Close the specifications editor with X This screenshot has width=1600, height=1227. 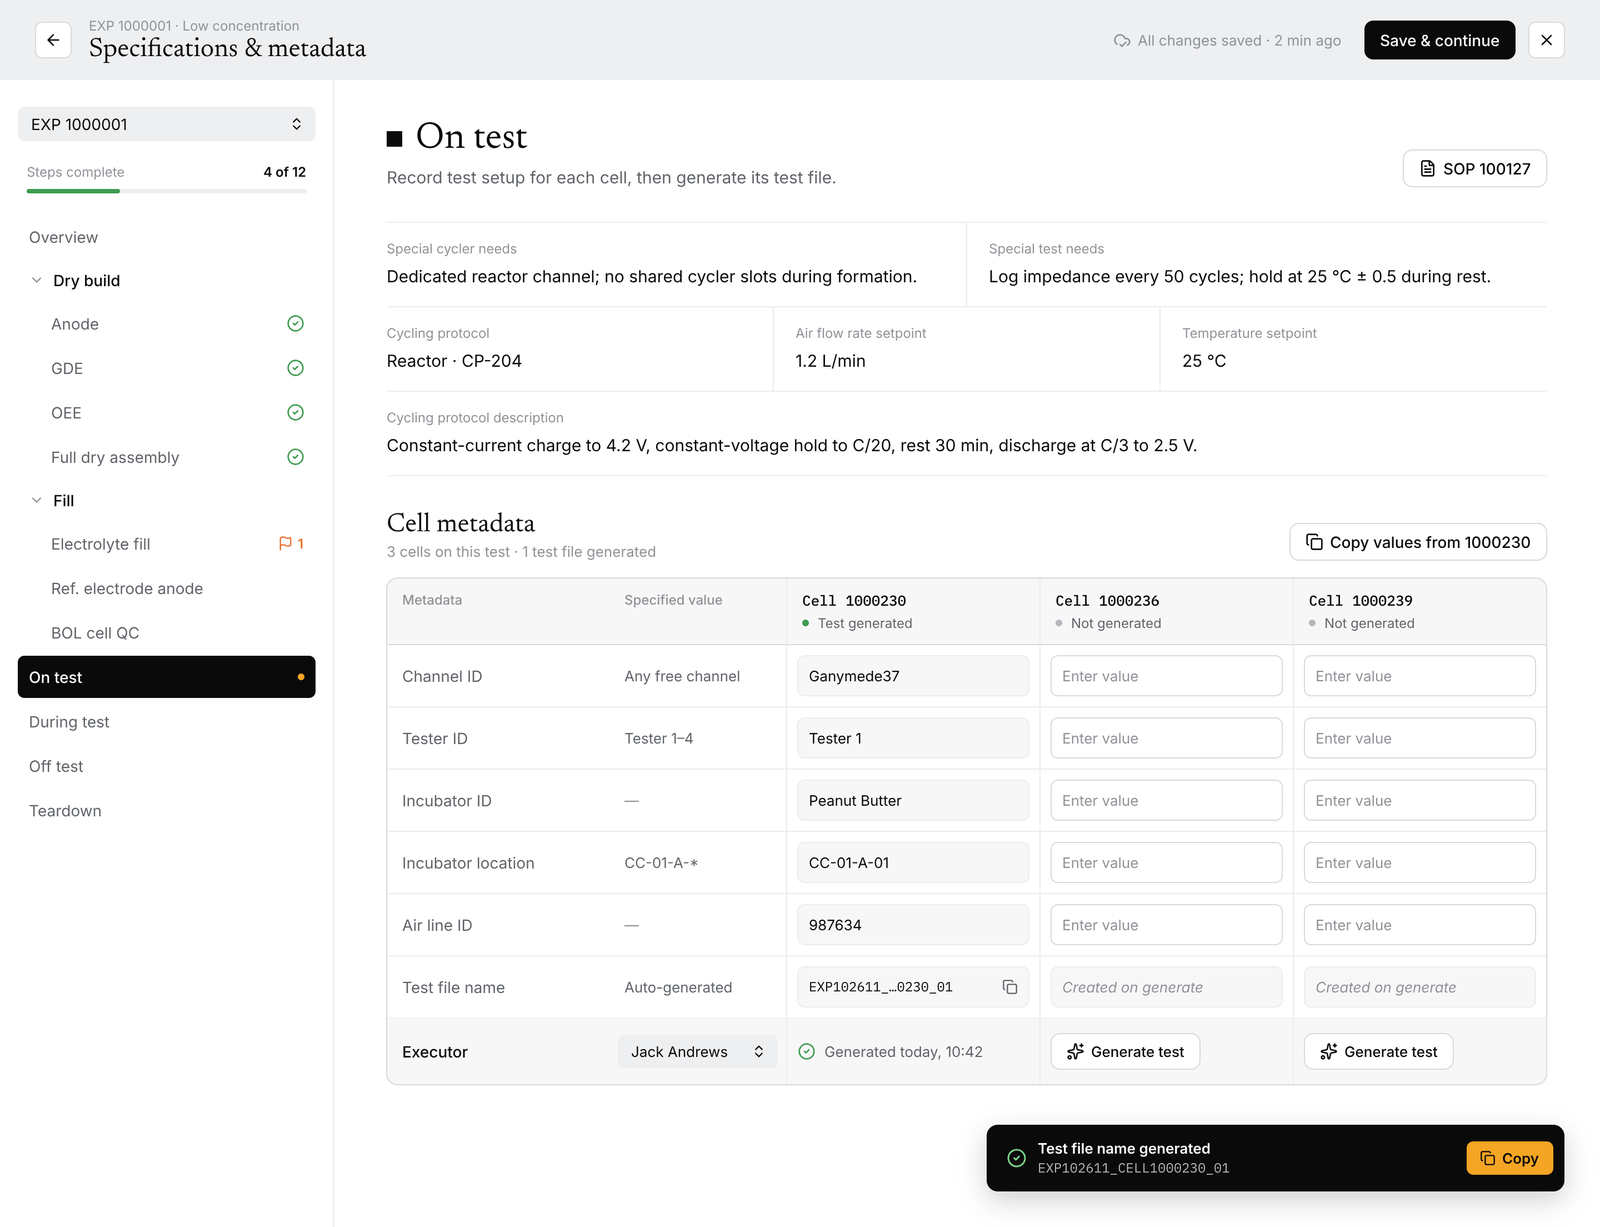point(1546,40)
